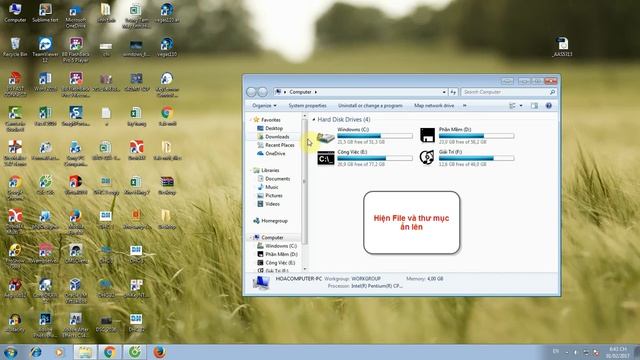Select Recent Places under Favorites
The image size is (640, 360).
276,145
